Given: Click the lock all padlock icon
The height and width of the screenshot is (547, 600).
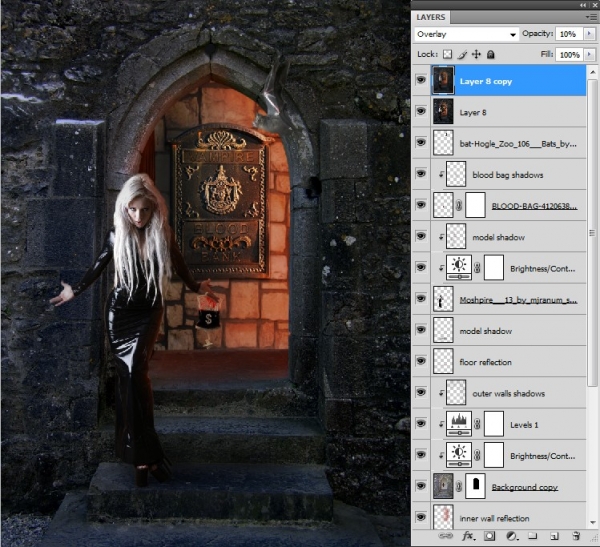Looking at the screenshot, I should point(491,55).
